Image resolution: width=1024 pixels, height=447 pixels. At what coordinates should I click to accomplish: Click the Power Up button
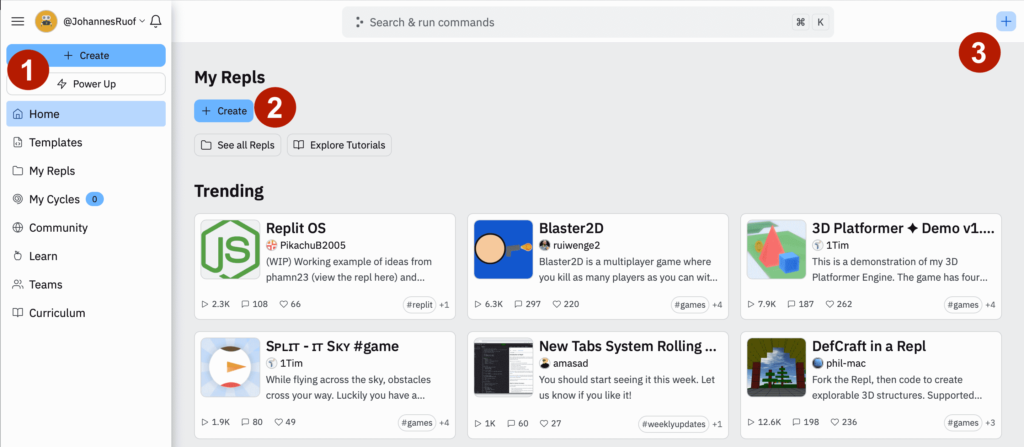click(86, 84)
